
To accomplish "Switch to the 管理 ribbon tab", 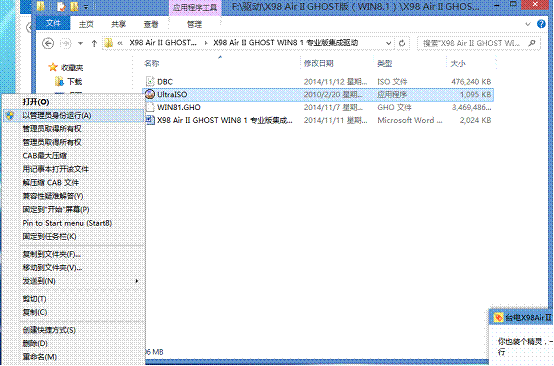I will [194, 24].
